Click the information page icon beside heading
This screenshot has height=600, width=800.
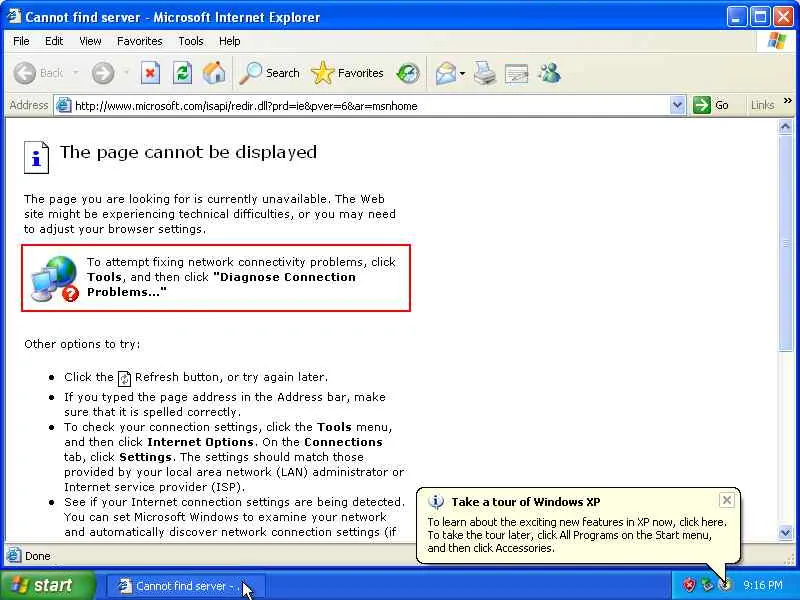point(36,158)
